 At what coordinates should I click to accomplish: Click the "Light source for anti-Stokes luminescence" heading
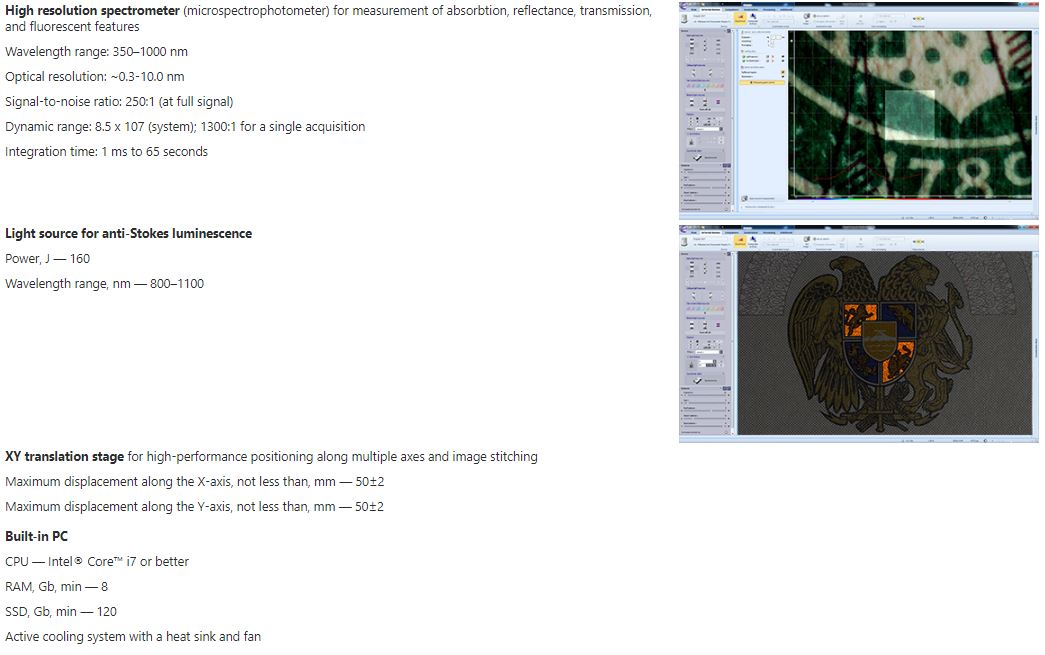[129, 234]
